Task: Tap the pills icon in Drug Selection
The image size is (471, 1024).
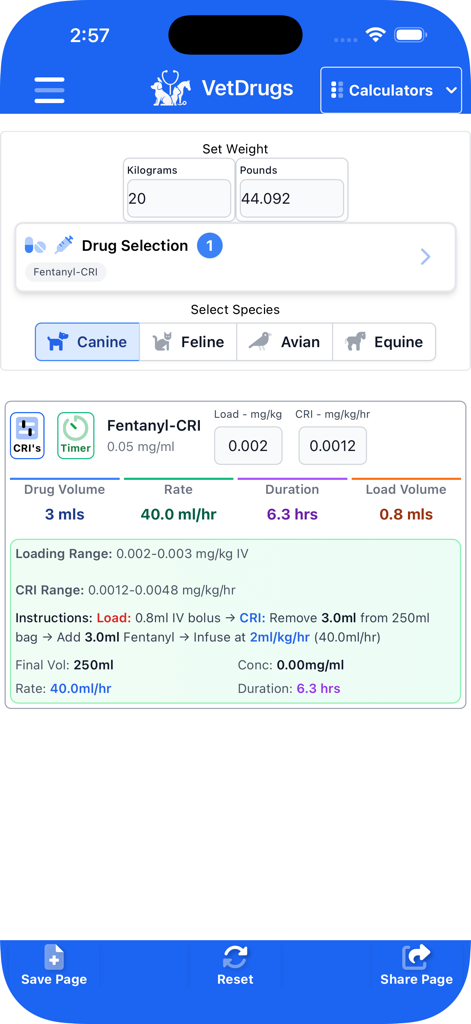Action: pos(36,246)
